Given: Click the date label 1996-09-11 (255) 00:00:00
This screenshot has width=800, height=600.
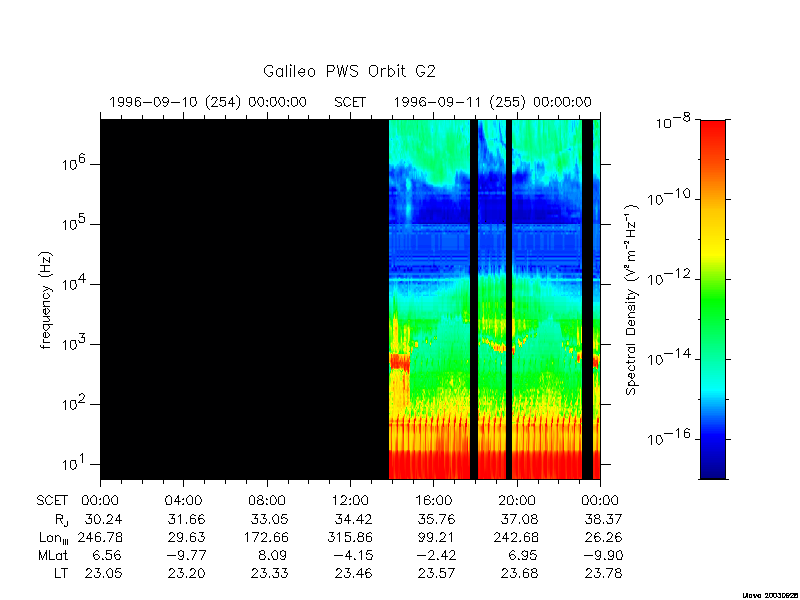Looking at the screenshot, I should point(492,102).
